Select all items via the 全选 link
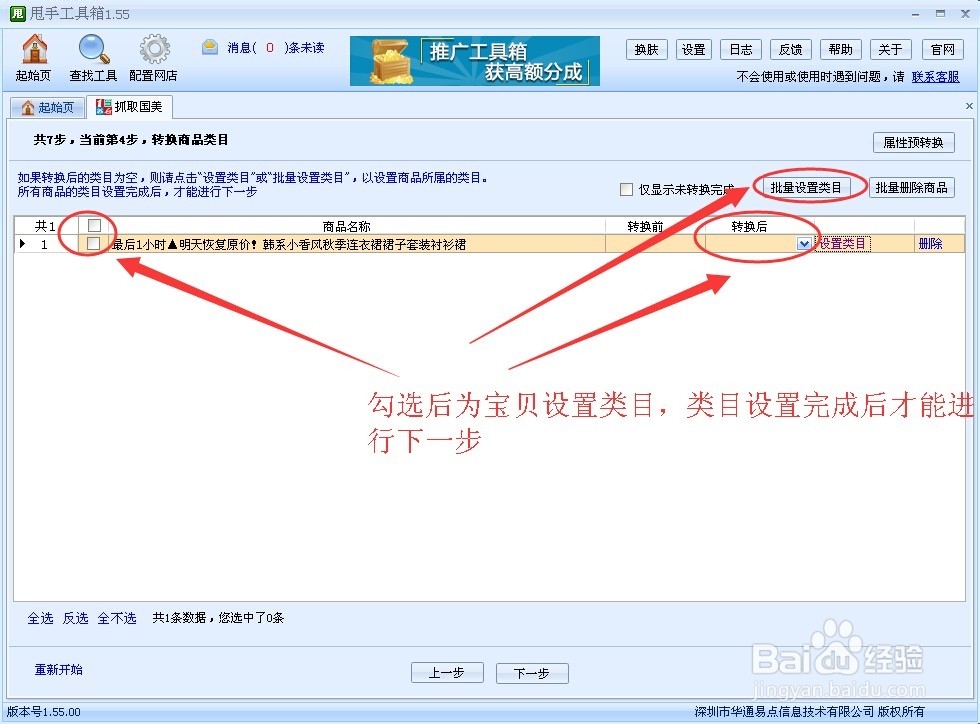980x724 pixels. pos(39,618)
